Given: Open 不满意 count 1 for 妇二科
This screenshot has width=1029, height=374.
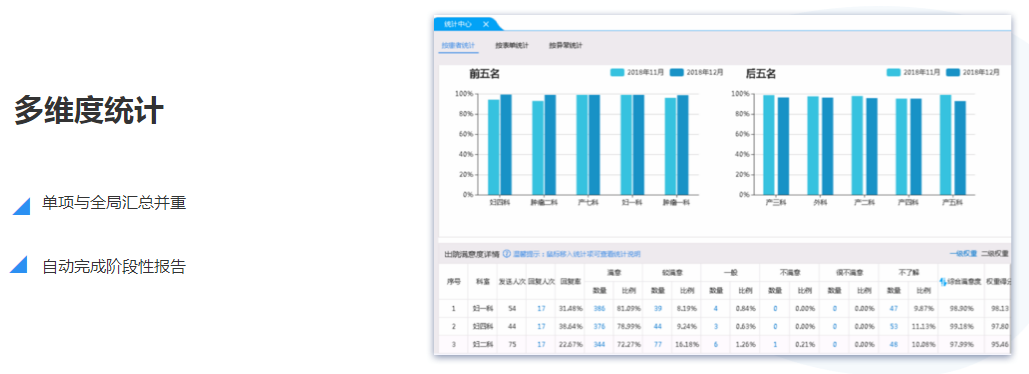Looking at the screenshot, I should click(x=775, y=344).
